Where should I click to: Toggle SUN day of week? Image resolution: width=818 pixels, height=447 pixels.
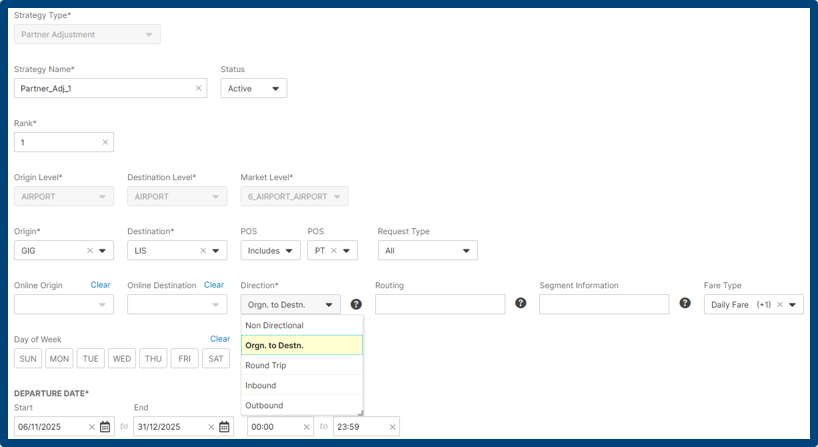click(x=28, y=359)
